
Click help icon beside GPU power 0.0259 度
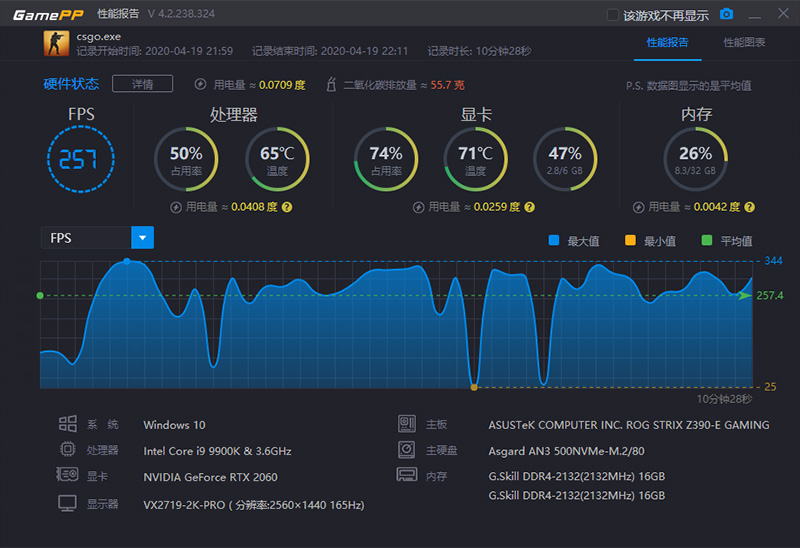coord(530,207)
